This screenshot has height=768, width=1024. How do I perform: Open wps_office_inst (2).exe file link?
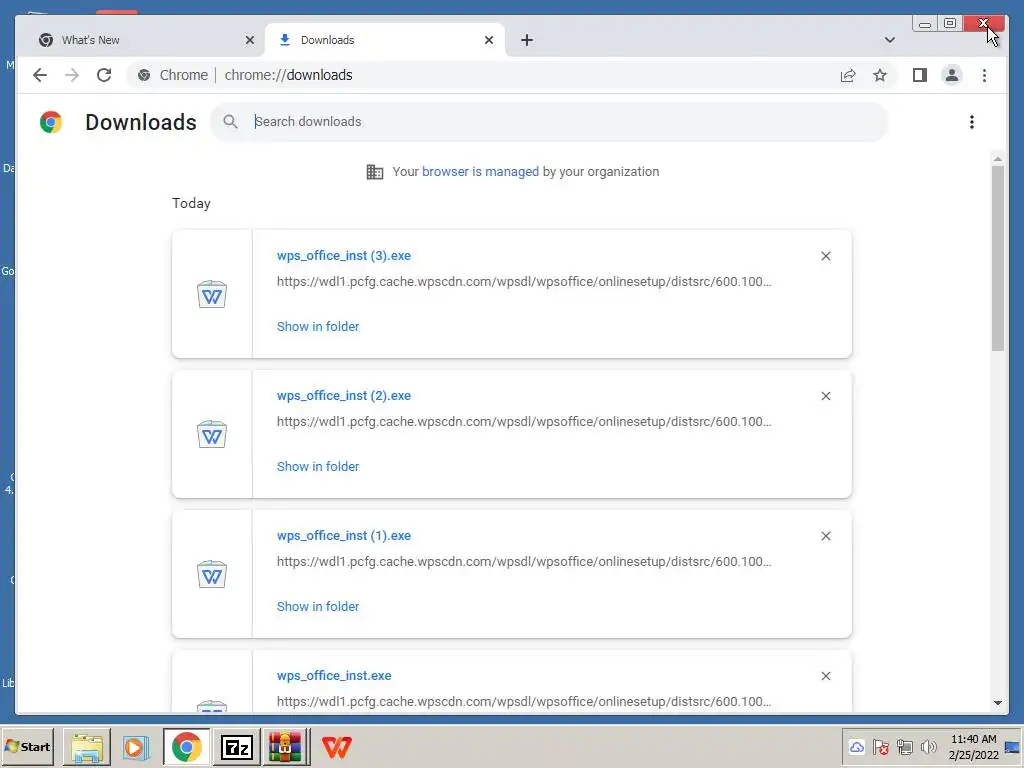344,395
